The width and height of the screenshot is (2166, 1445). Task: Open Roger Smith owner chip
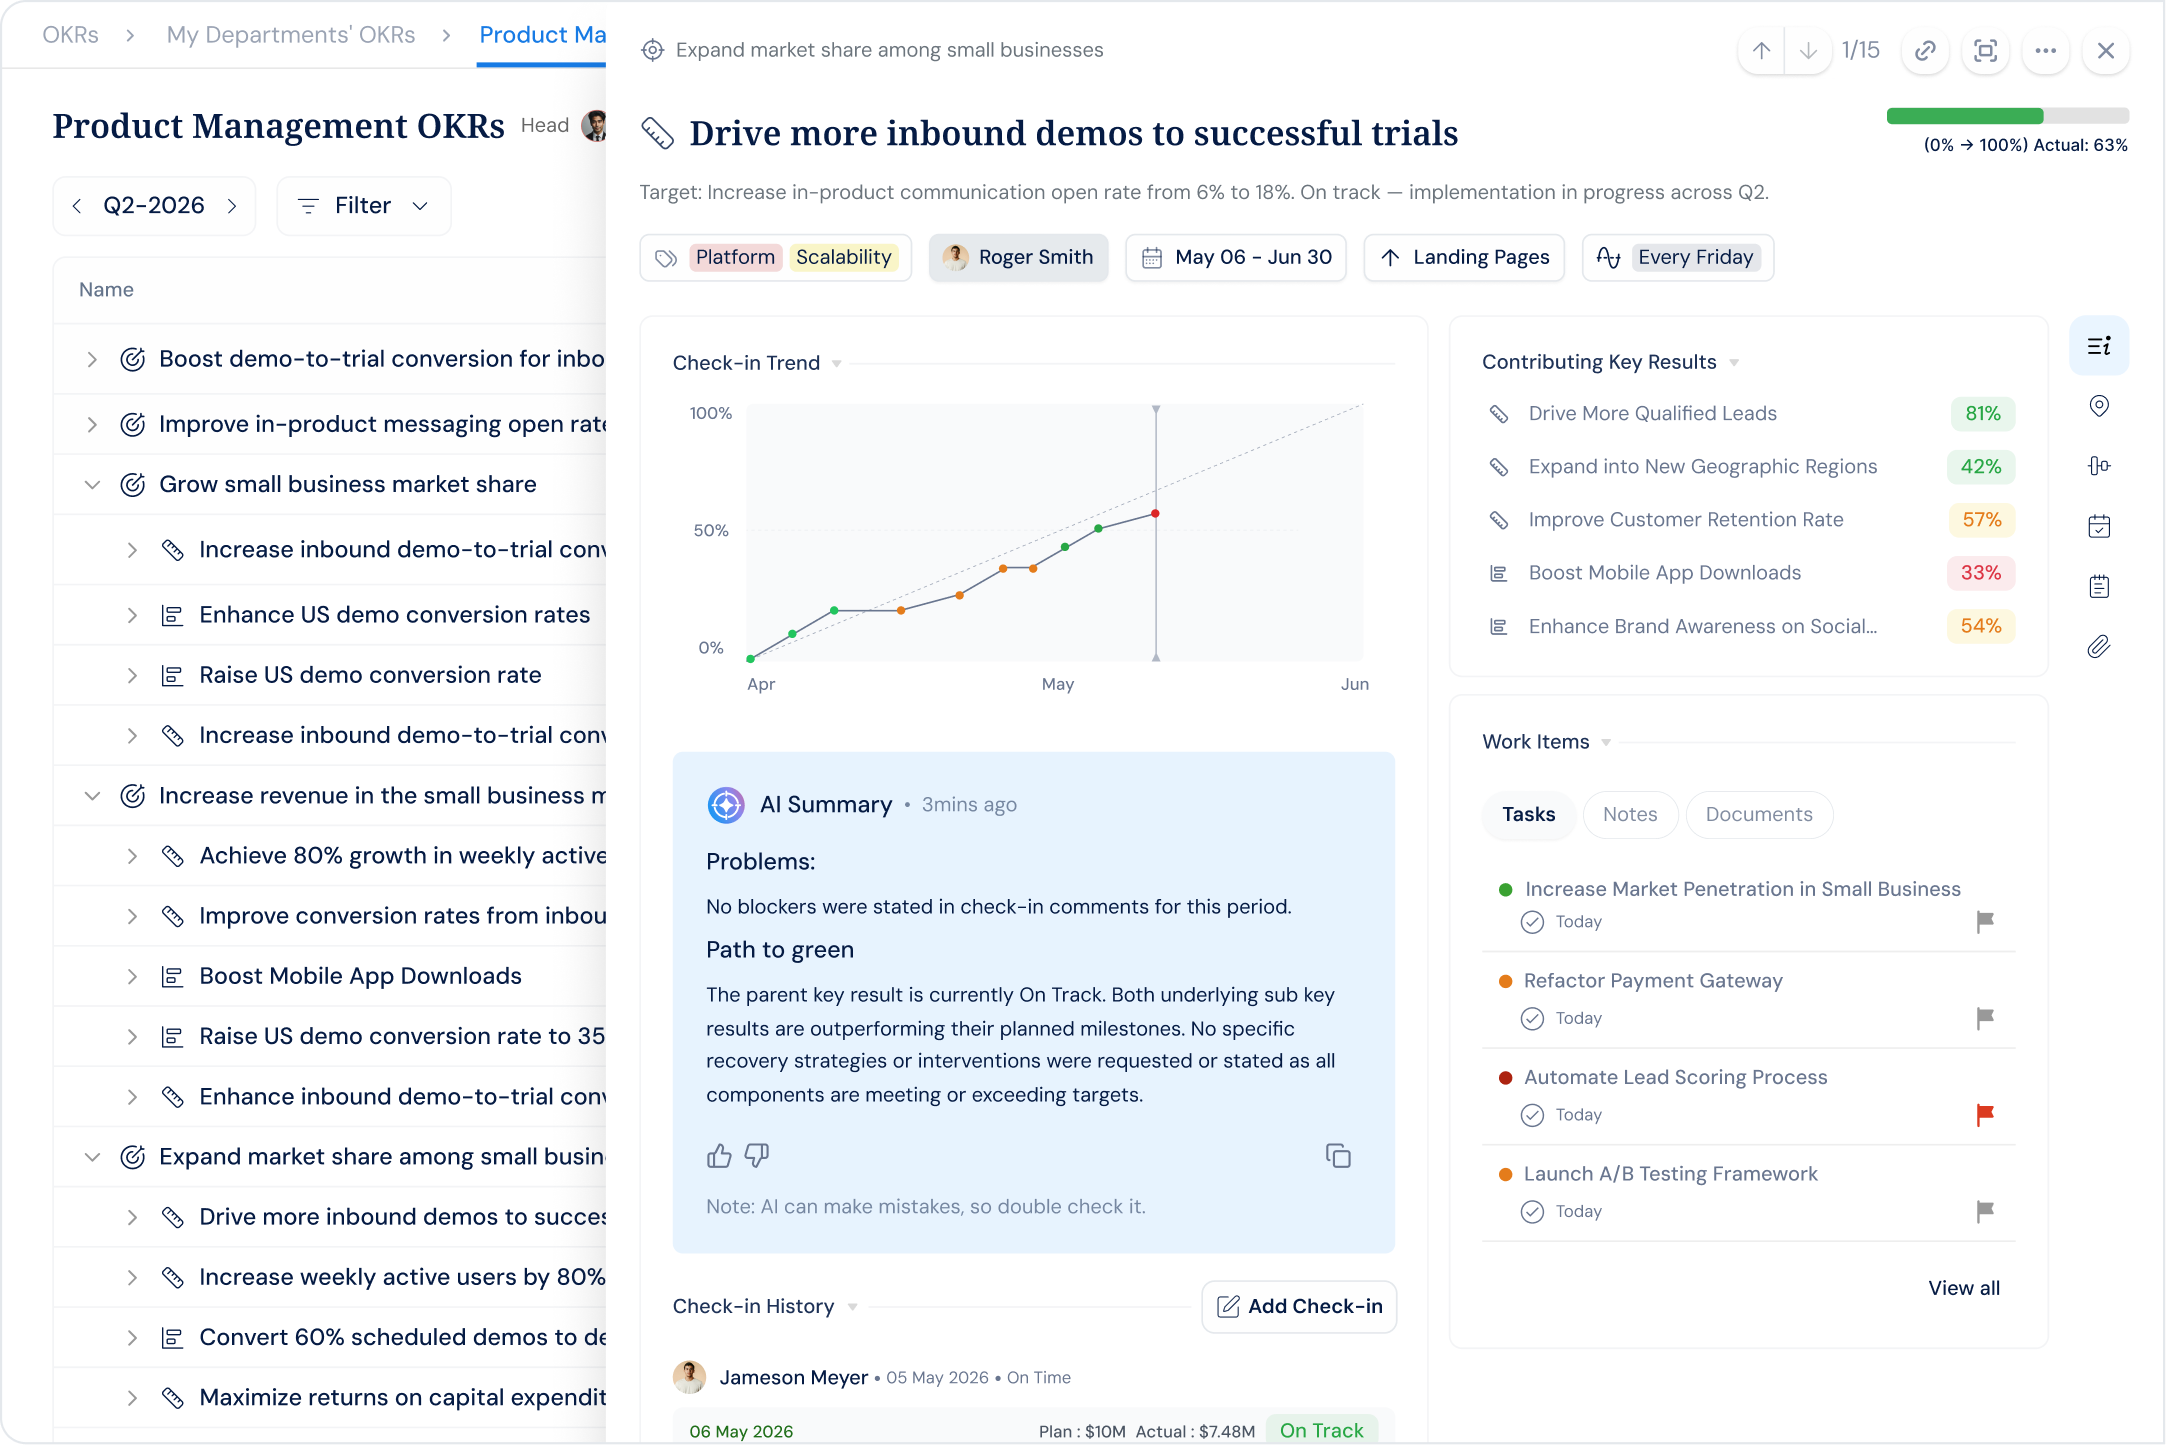click(x=1018, y=258)
